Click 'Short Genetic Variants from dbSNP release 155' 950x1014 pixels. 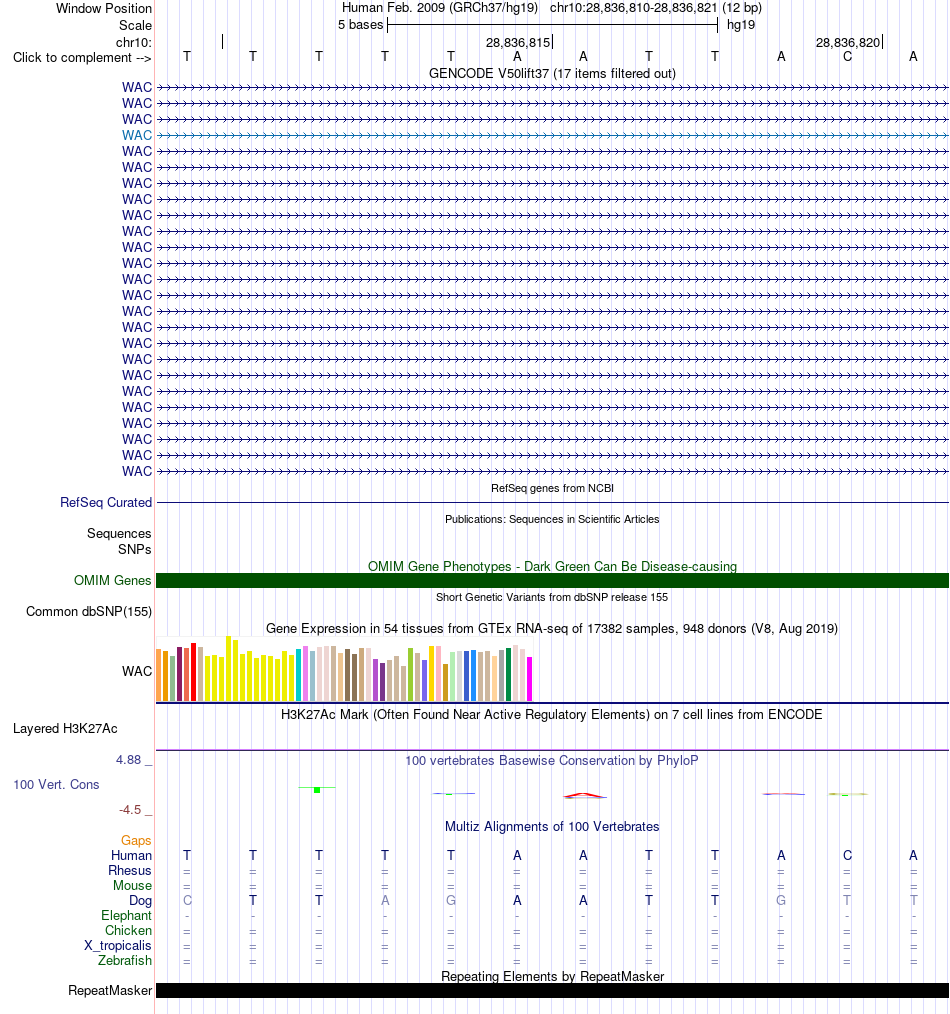pos(552,598)
